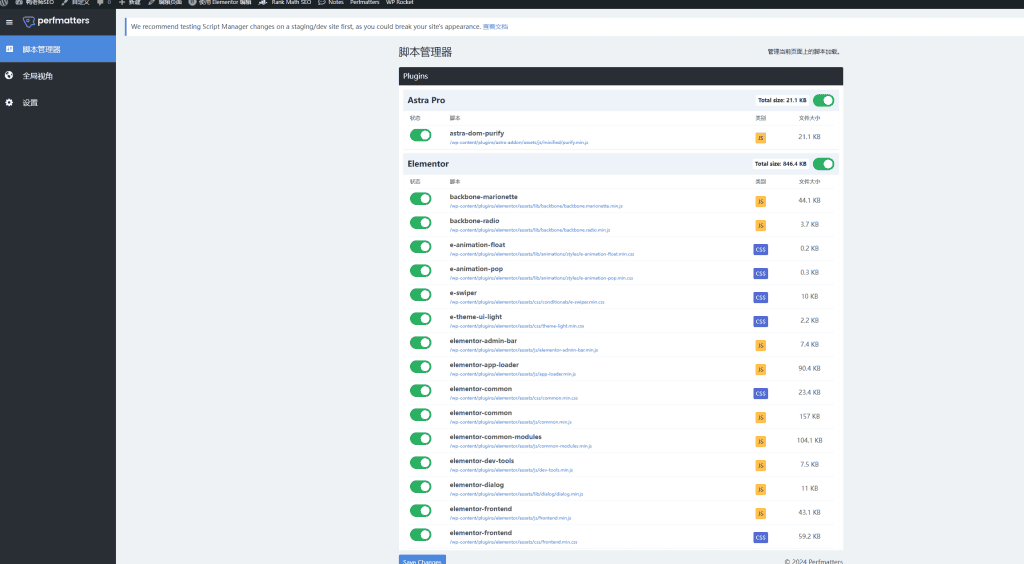Click the 脚本管理器 sidebar icon
This screenshot has width=1024, height=564.
(9, 49)
